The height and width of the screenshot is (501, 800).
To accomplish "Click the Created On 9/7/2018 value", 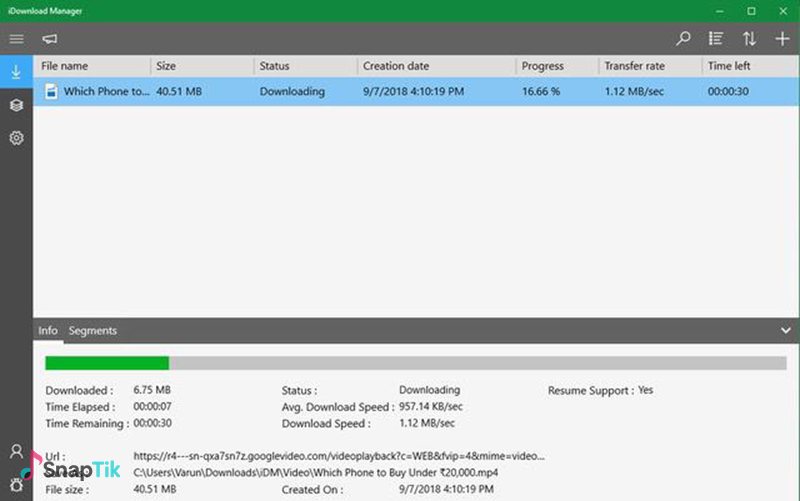I will pyautogui.click(x=446, y=489).
